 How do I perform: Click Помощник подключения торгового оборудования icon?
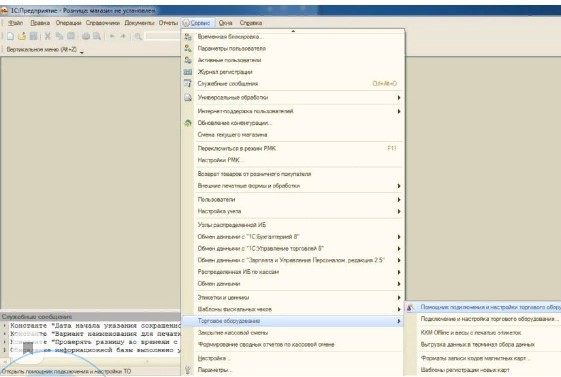[410, 307]
